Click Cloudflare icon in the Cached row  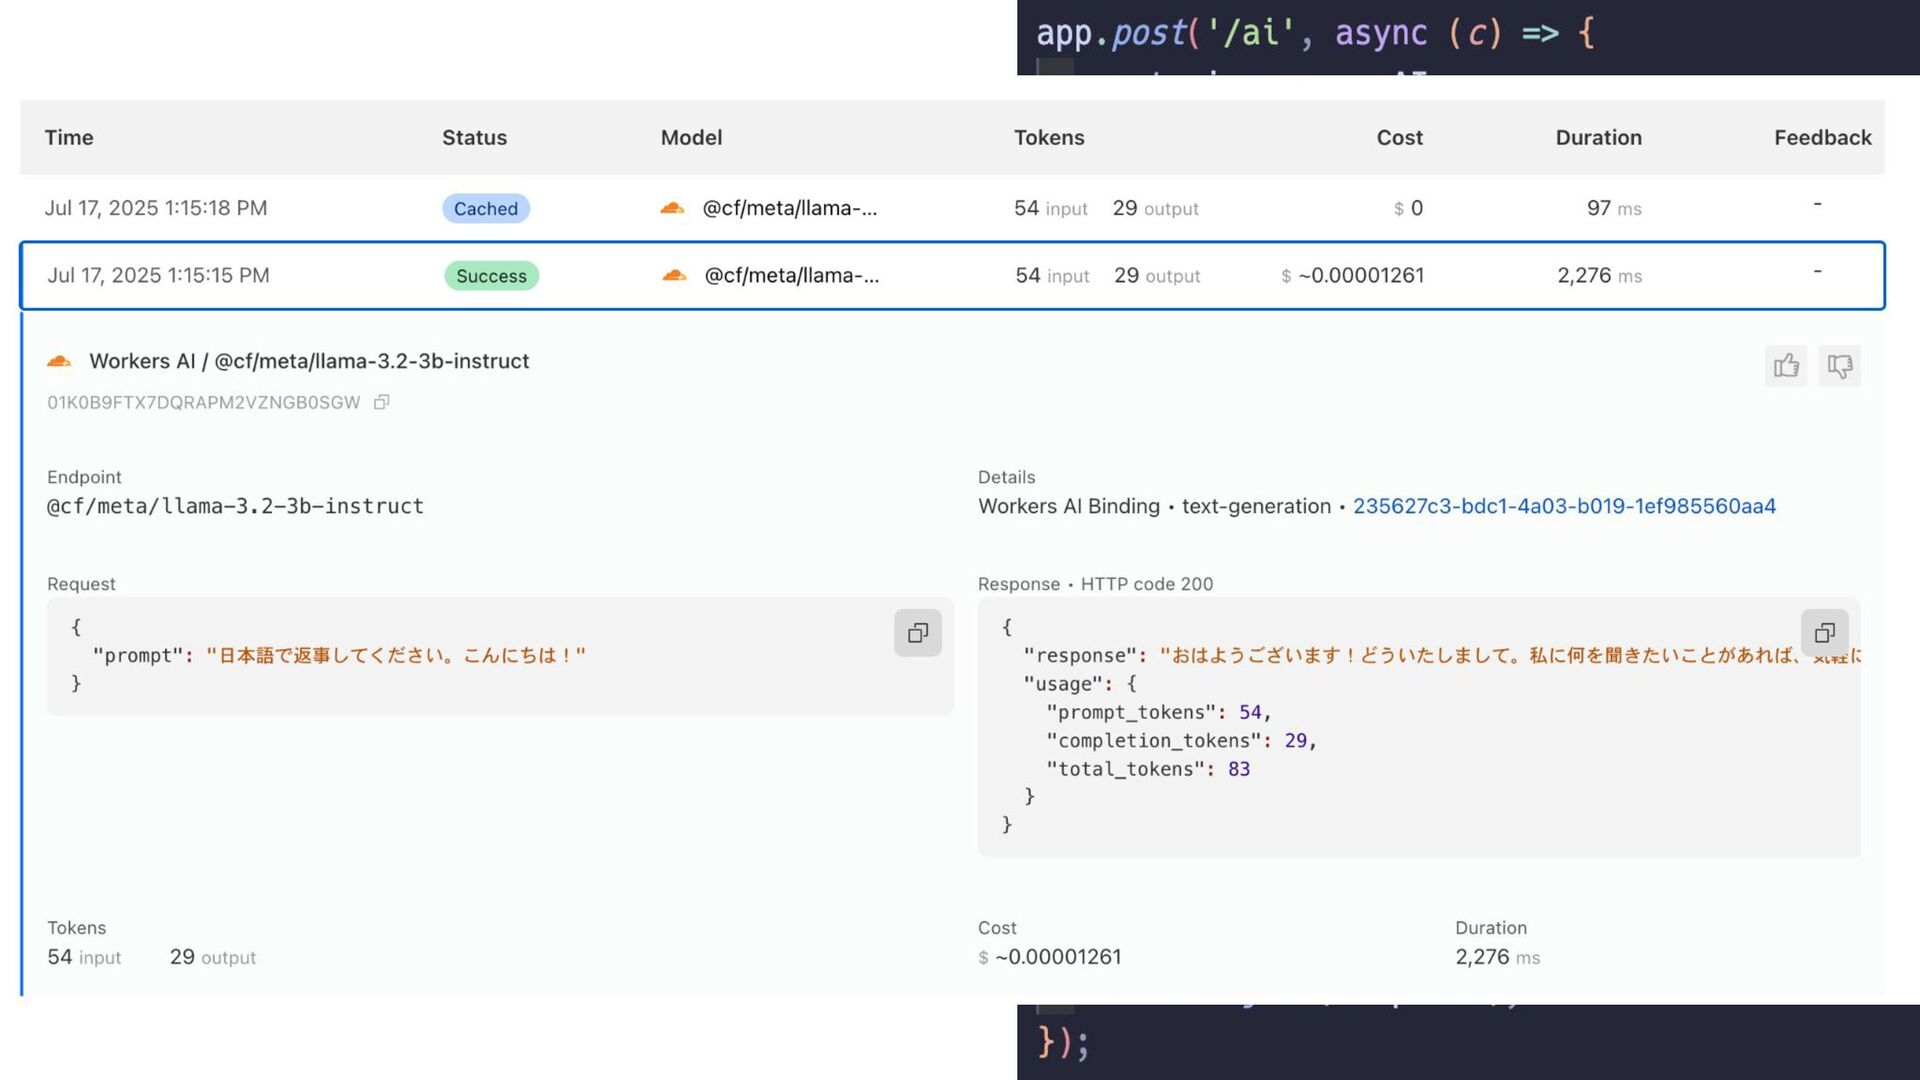672,208
